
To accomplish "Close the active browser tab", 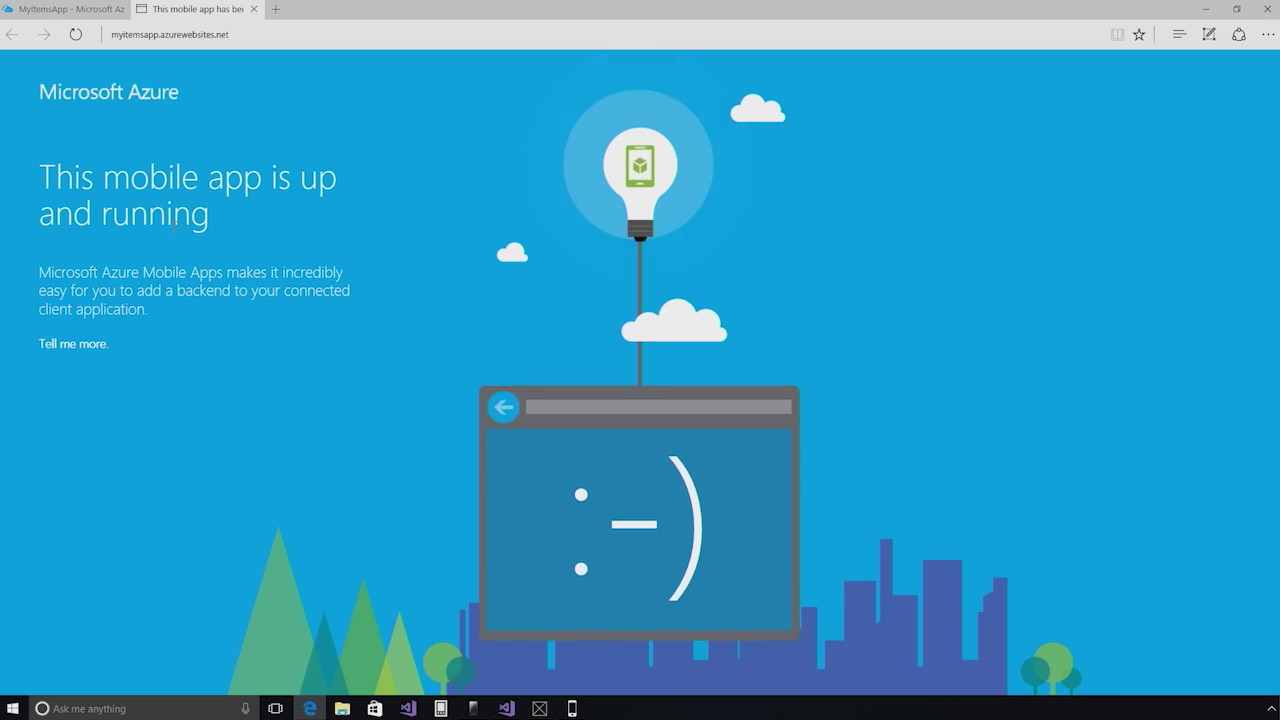I will point(254,9).
